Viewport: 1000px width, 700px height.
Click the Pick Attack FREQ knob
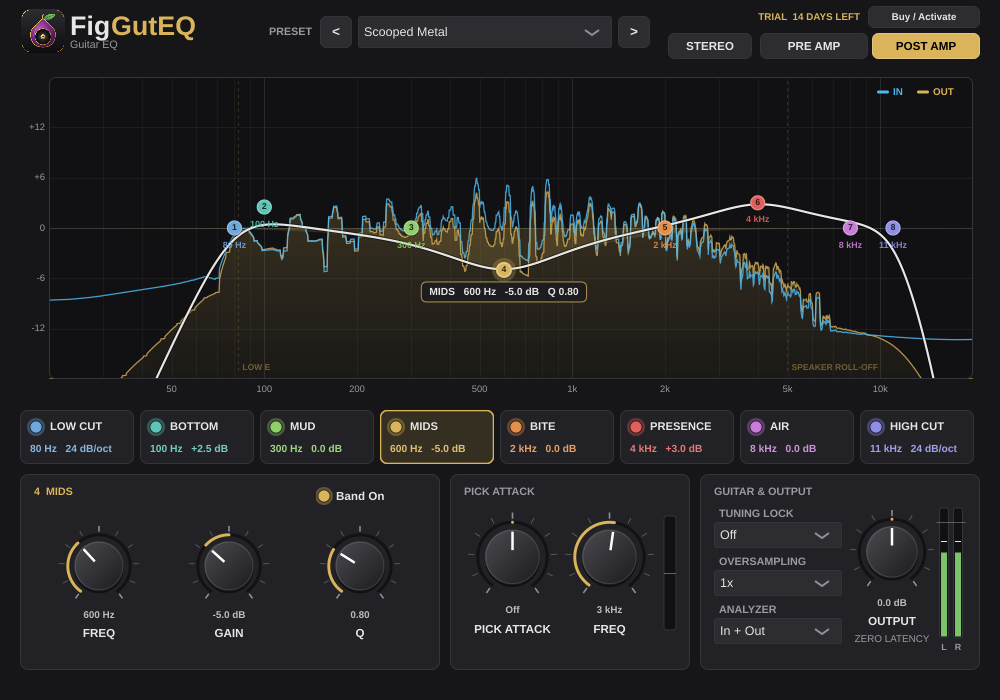click(609, 556)
